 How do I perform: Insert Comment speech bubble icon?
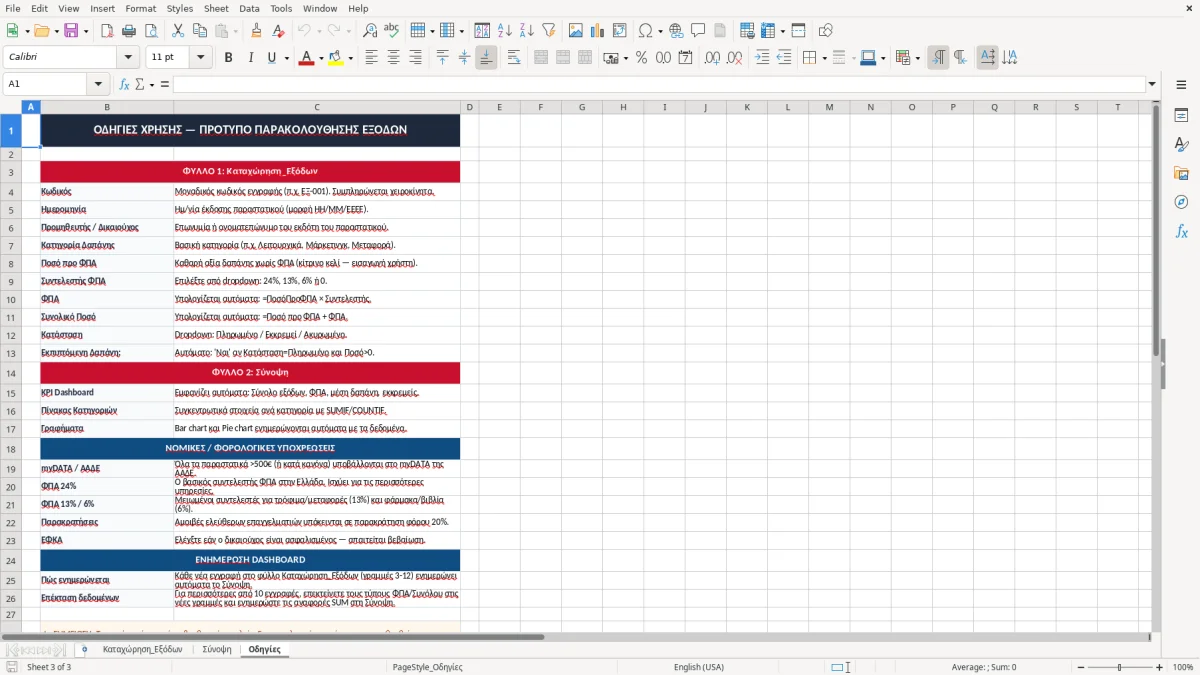coord(697,31)
